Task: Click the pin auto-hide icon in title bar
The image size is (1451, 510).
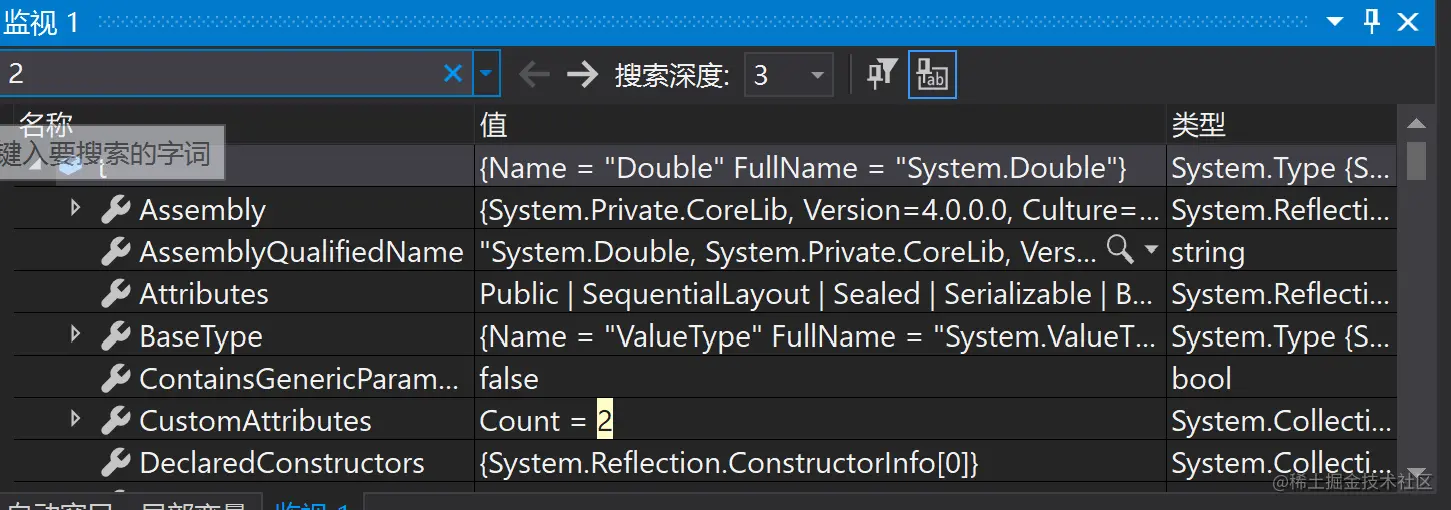Action: click(1372, 21)
